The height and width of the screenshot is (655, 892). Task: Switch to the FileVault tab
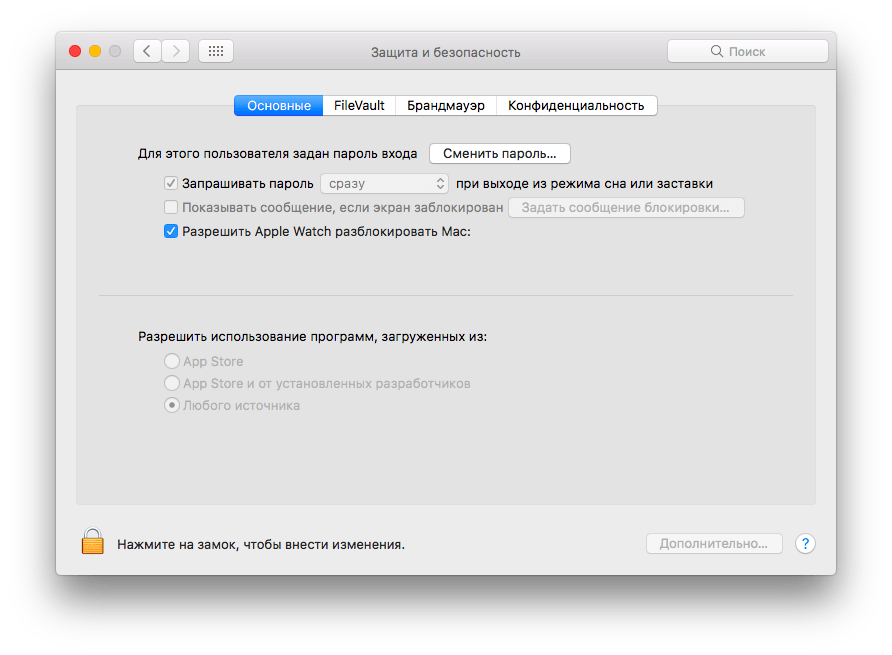coord(359,106)
